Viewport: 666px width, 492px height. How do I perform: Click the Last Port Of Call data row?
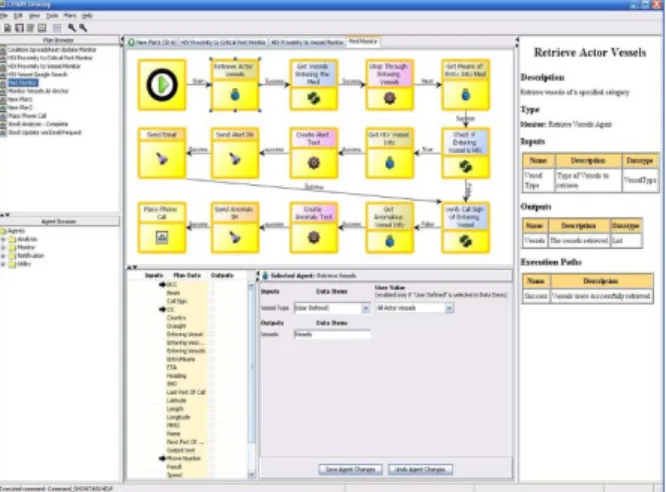point(185,392)
